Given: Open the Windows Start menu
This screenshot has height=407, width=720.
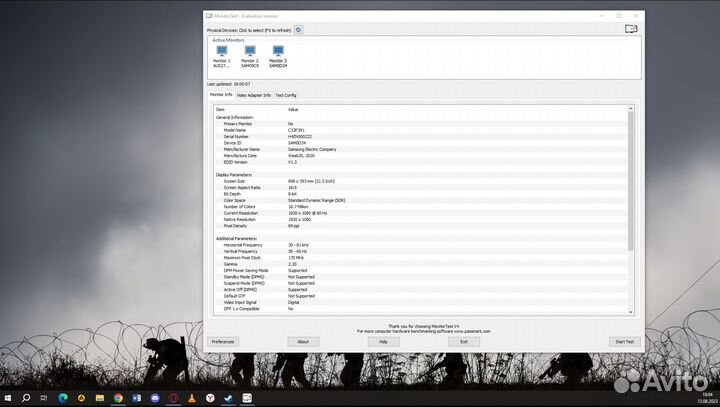Looking at the screenshot, I should point(8,398).
